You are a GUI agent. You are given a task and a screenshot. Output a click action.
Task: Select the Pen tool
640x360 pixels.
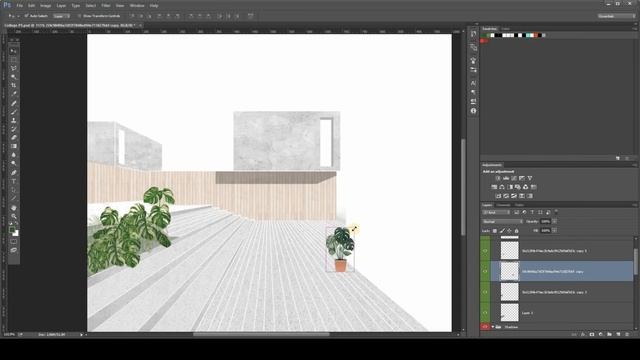point(13,172)
